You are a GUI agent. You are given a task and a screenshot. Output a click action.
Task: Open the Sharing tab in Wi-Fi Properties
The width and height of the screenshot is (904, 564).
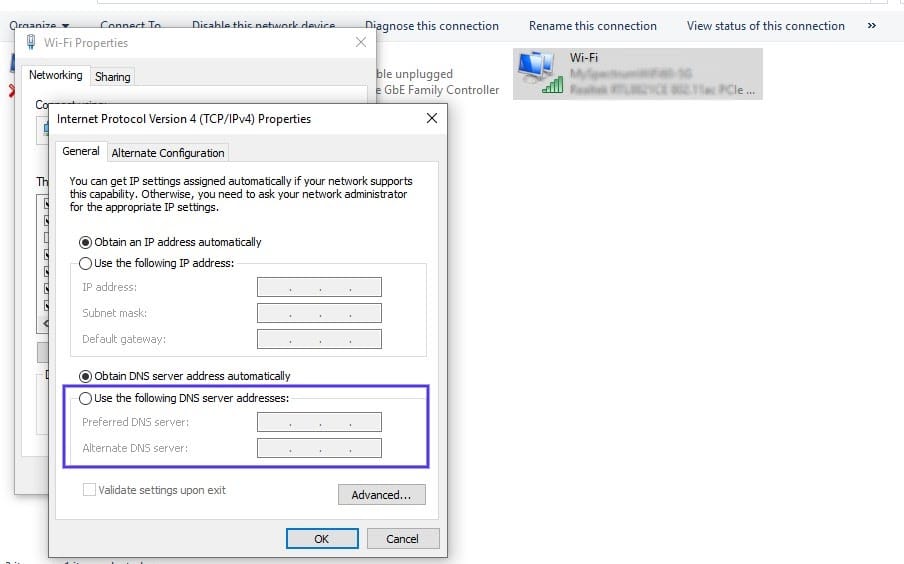(112, 77)
